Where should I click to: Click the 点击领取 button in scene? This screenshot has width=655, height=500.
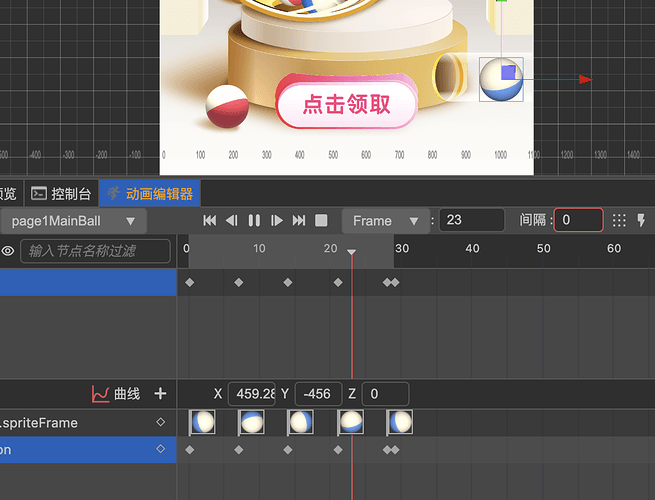[x=347, y=103]
